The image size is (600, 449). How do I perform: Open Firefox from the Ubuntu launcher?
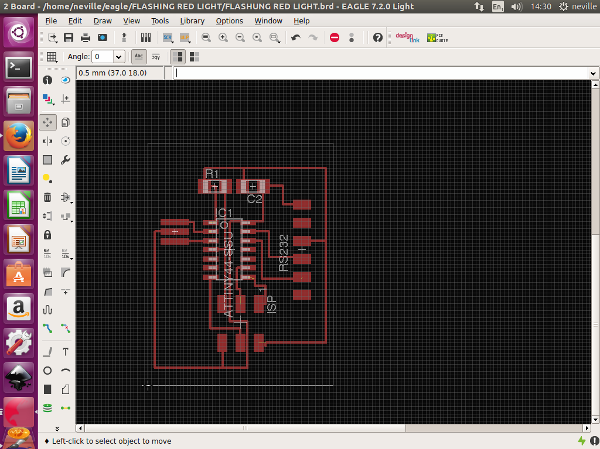(x=19, y=136)
